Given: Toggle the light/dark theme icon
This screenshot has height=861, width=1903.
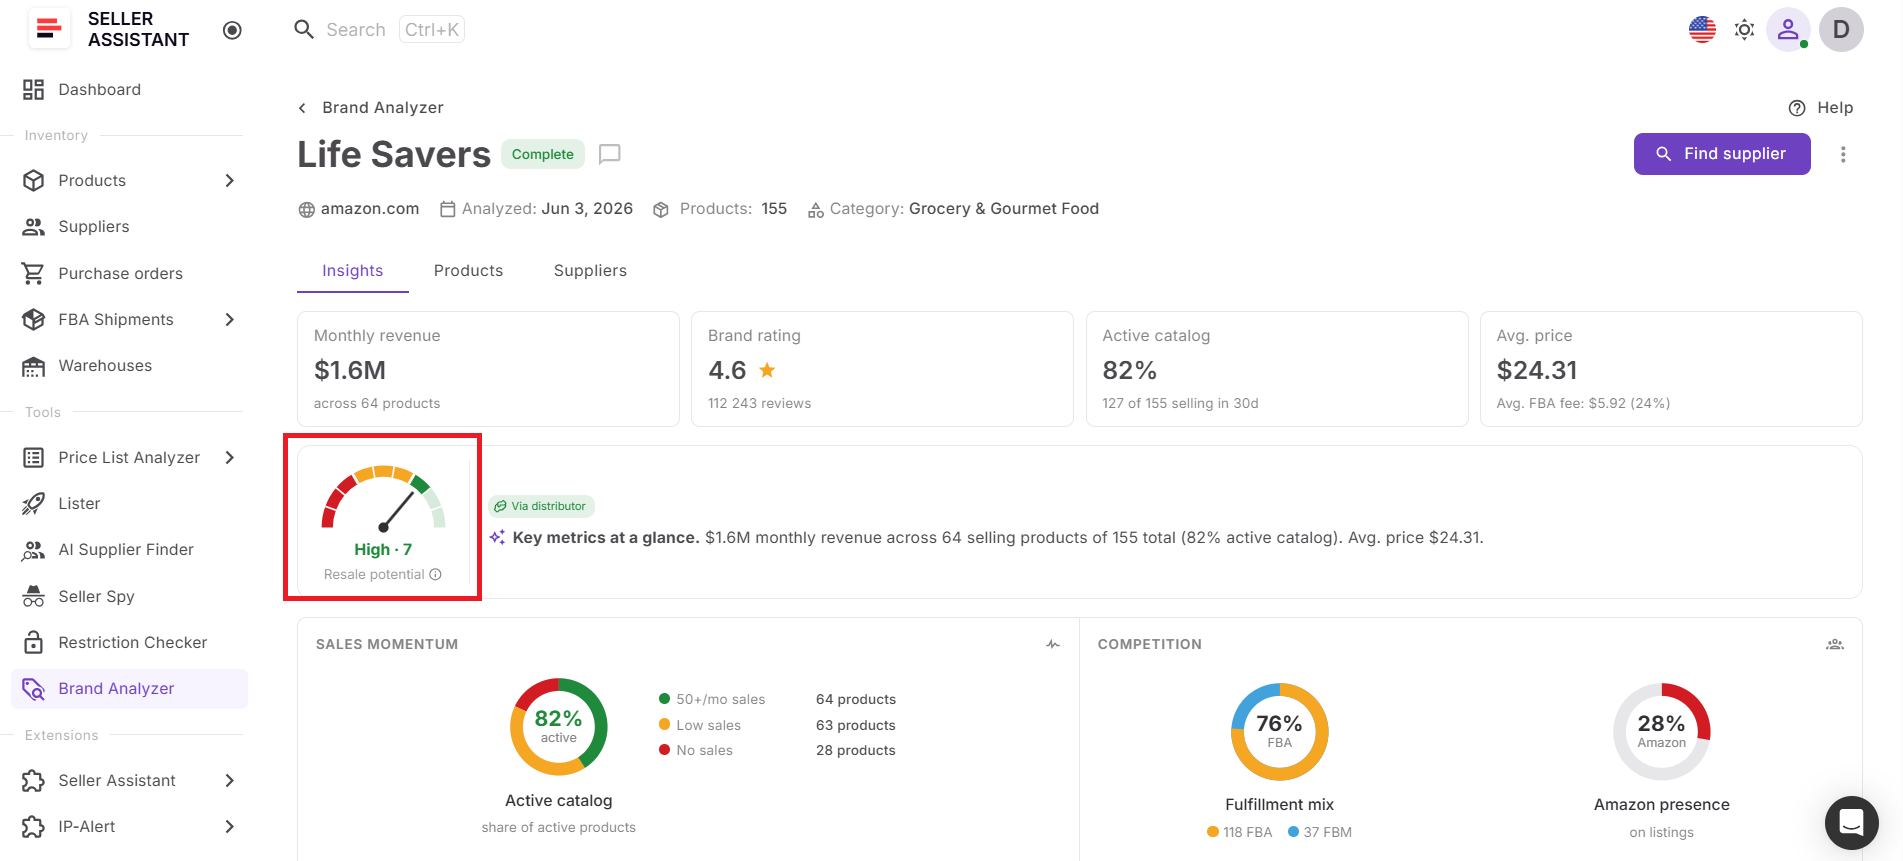Looking at the screenshot, I should pos(1744,30).
